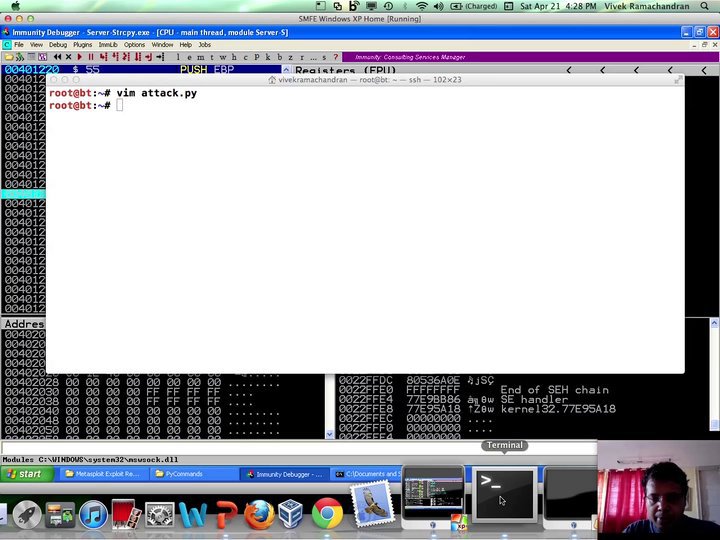Click the X close-program toolbar icon

coord(68,57)
